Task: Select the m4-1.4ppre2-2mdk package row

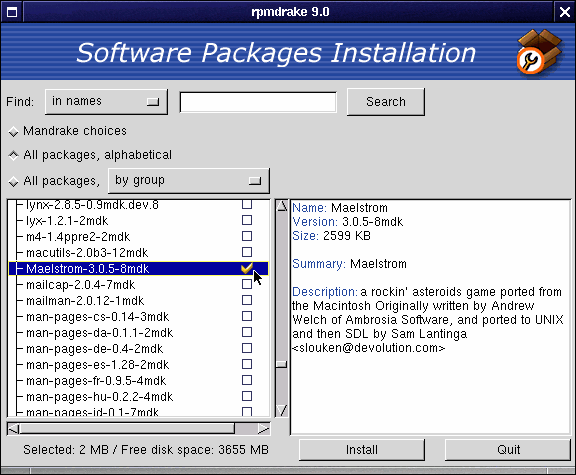Action: pos(138,237)
